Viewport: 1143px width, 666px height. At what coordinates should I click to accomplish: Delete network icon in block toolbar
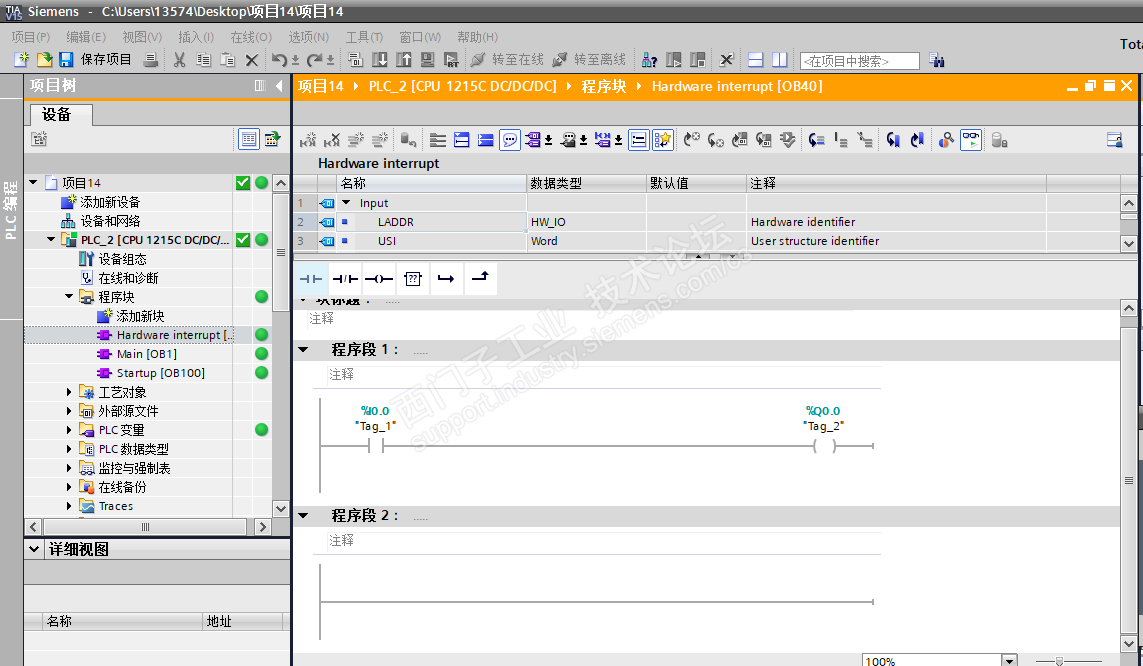332,140
